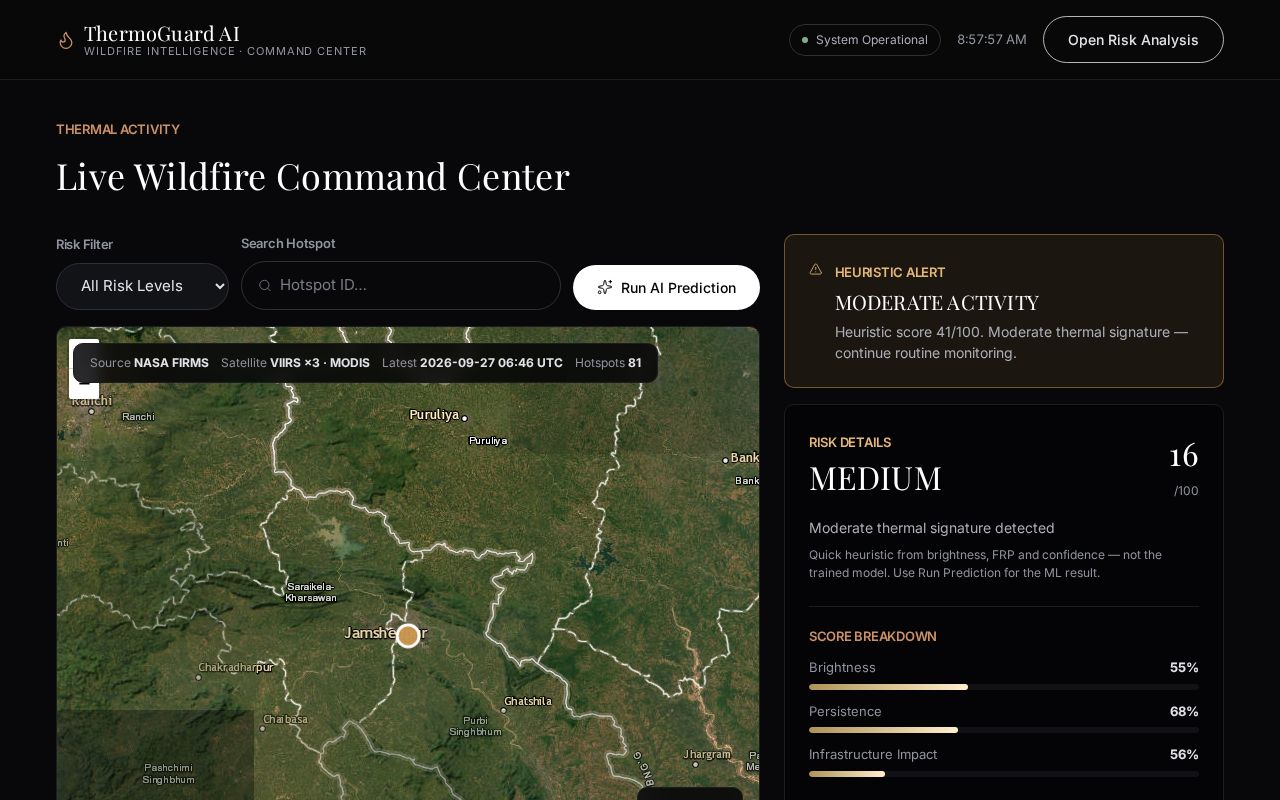This screenshot has height=800, width=1280.
Task: Click the Persistence score bar
Action: [x=1004, y=730]
